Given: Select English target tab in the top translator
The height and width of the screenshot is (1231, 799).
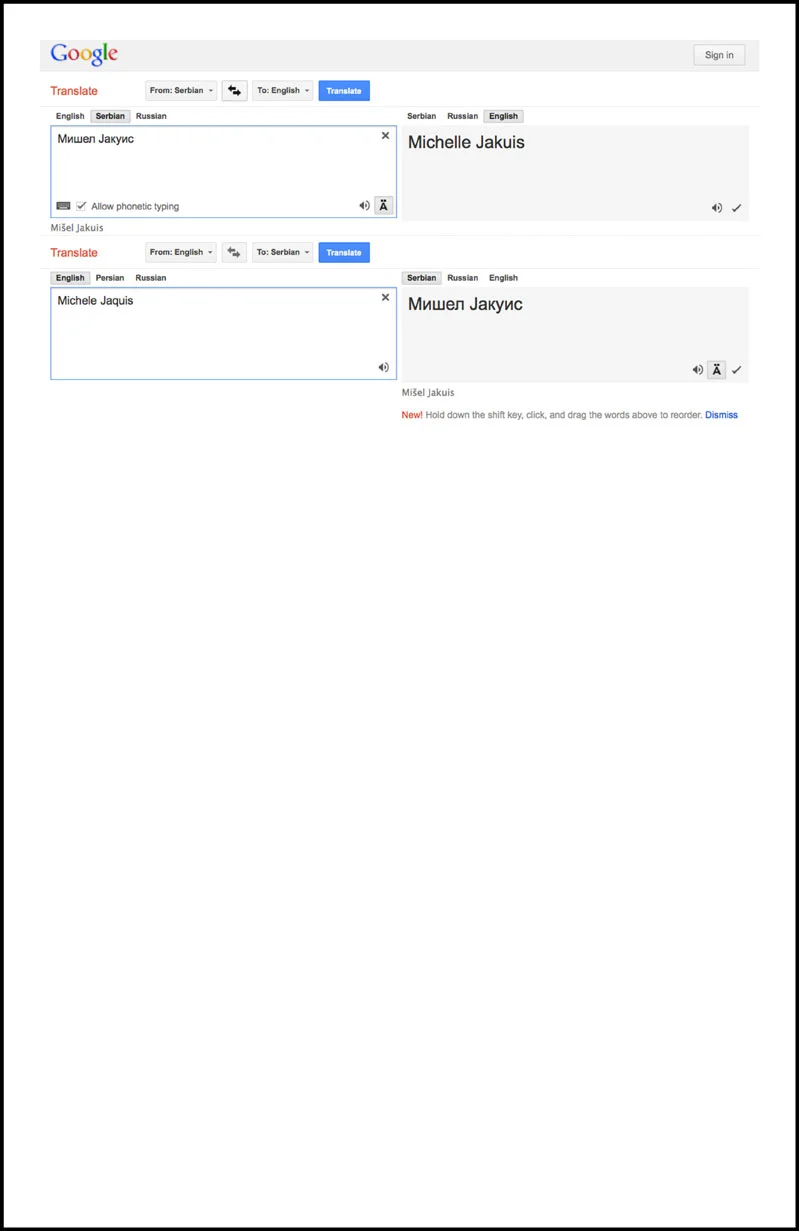Looking at the screenshot, I should 503,116.
